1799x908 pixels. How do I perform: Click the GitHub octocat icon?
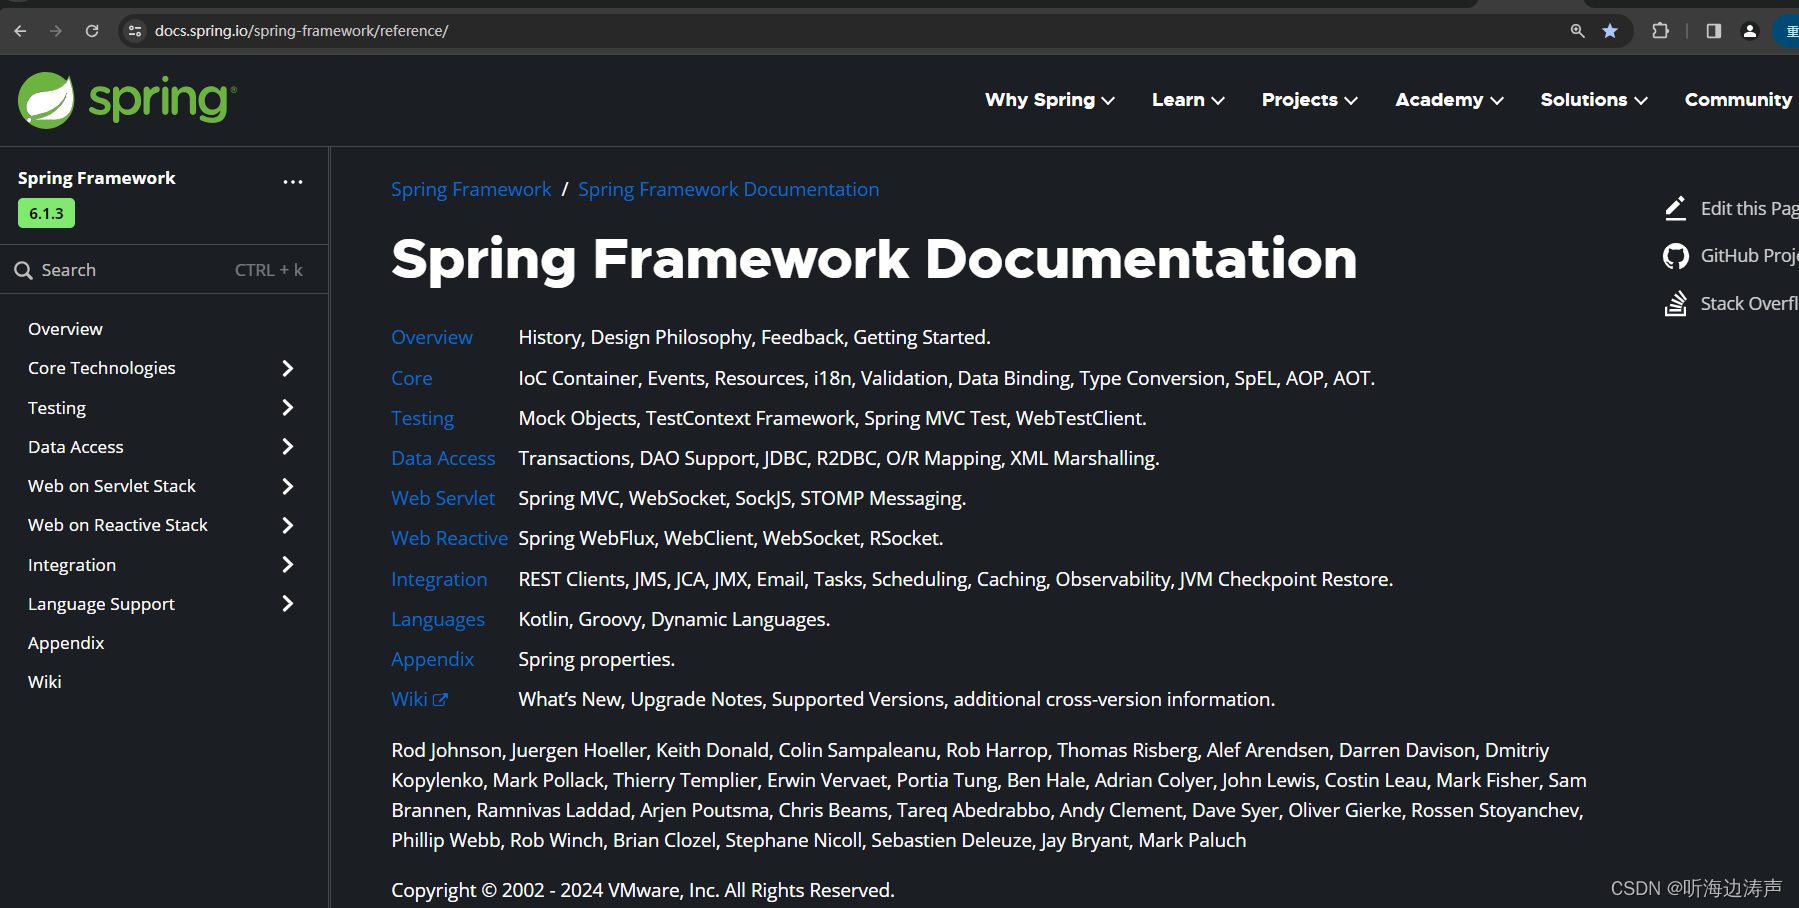(x=1676, y=256)
